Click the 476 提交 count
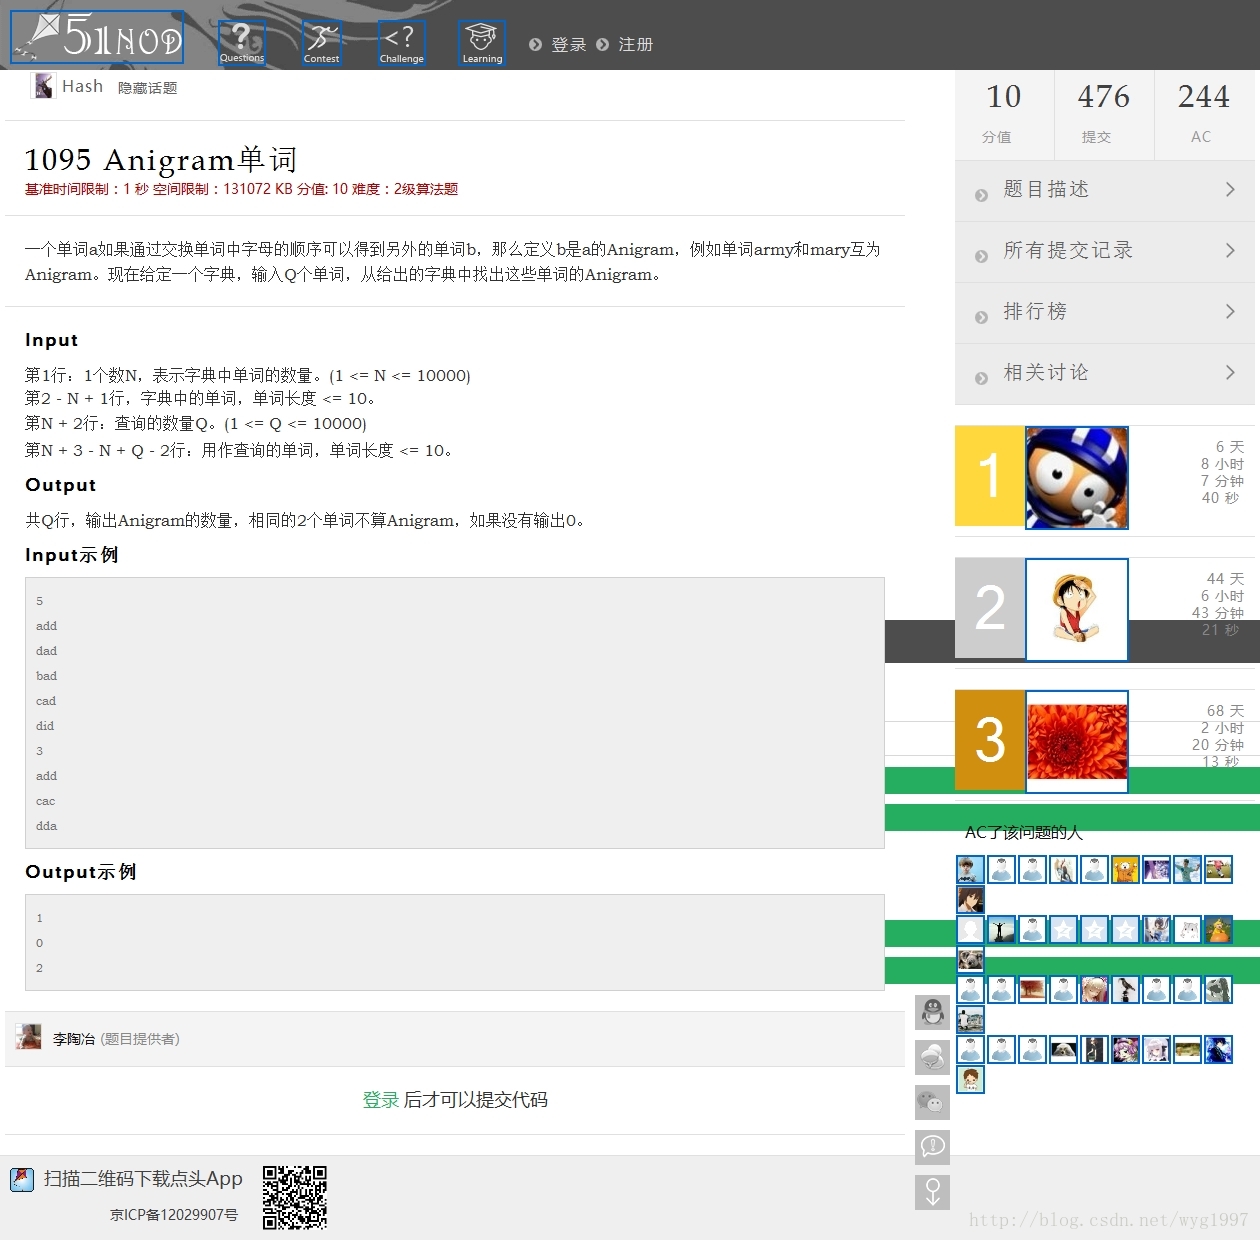Viewport: 1260px width, 1240px height. 1104,113
